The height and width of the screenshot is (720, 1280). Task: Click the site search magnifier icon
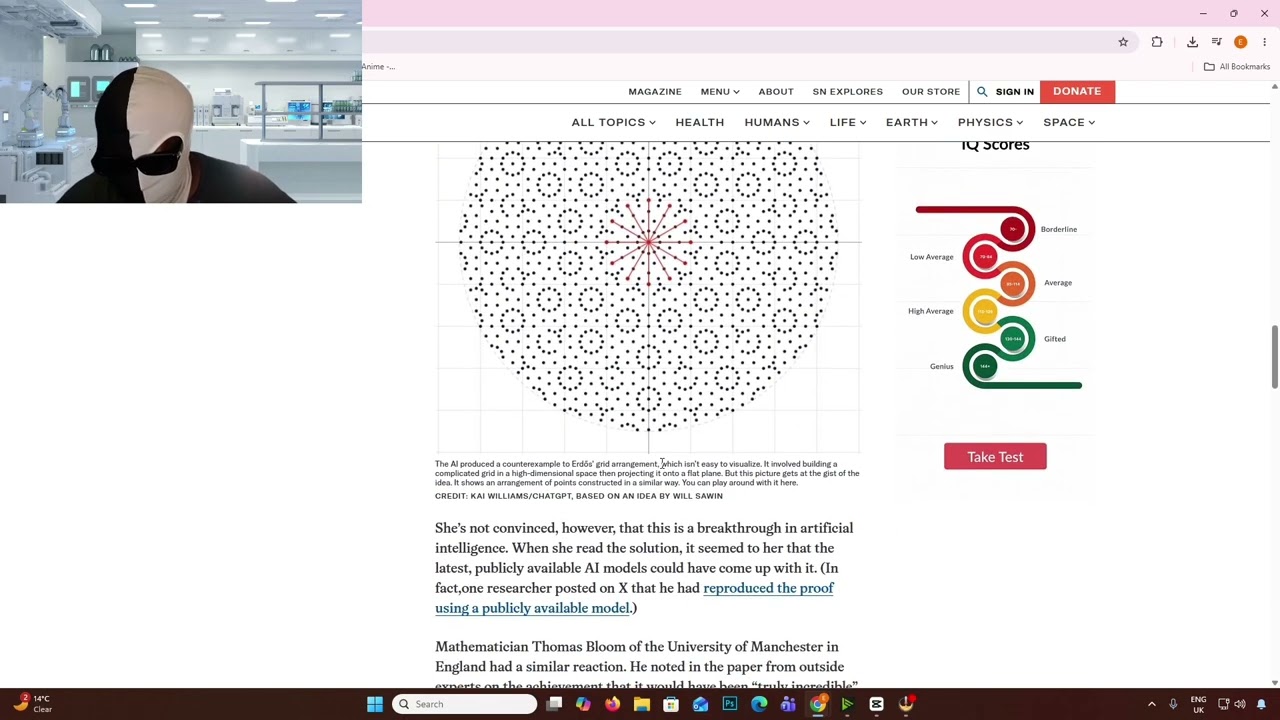[982, 92]
